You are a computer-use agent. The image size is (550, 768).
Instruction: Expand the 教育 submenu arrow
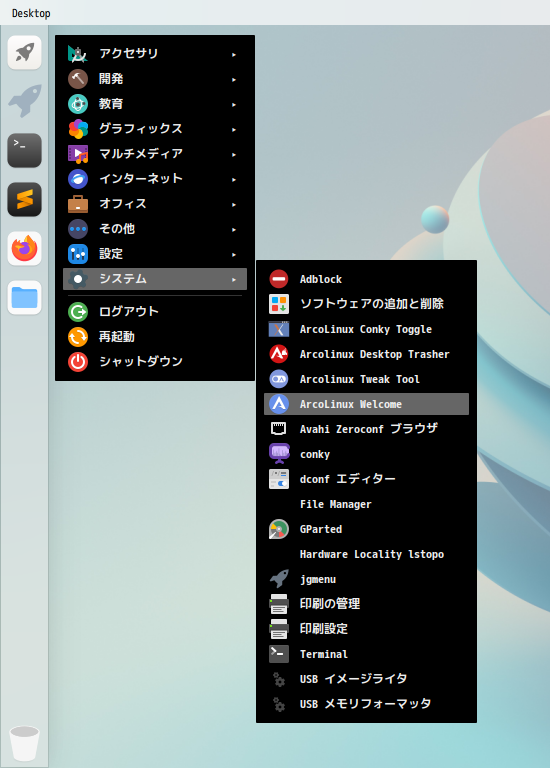(234, 104)
